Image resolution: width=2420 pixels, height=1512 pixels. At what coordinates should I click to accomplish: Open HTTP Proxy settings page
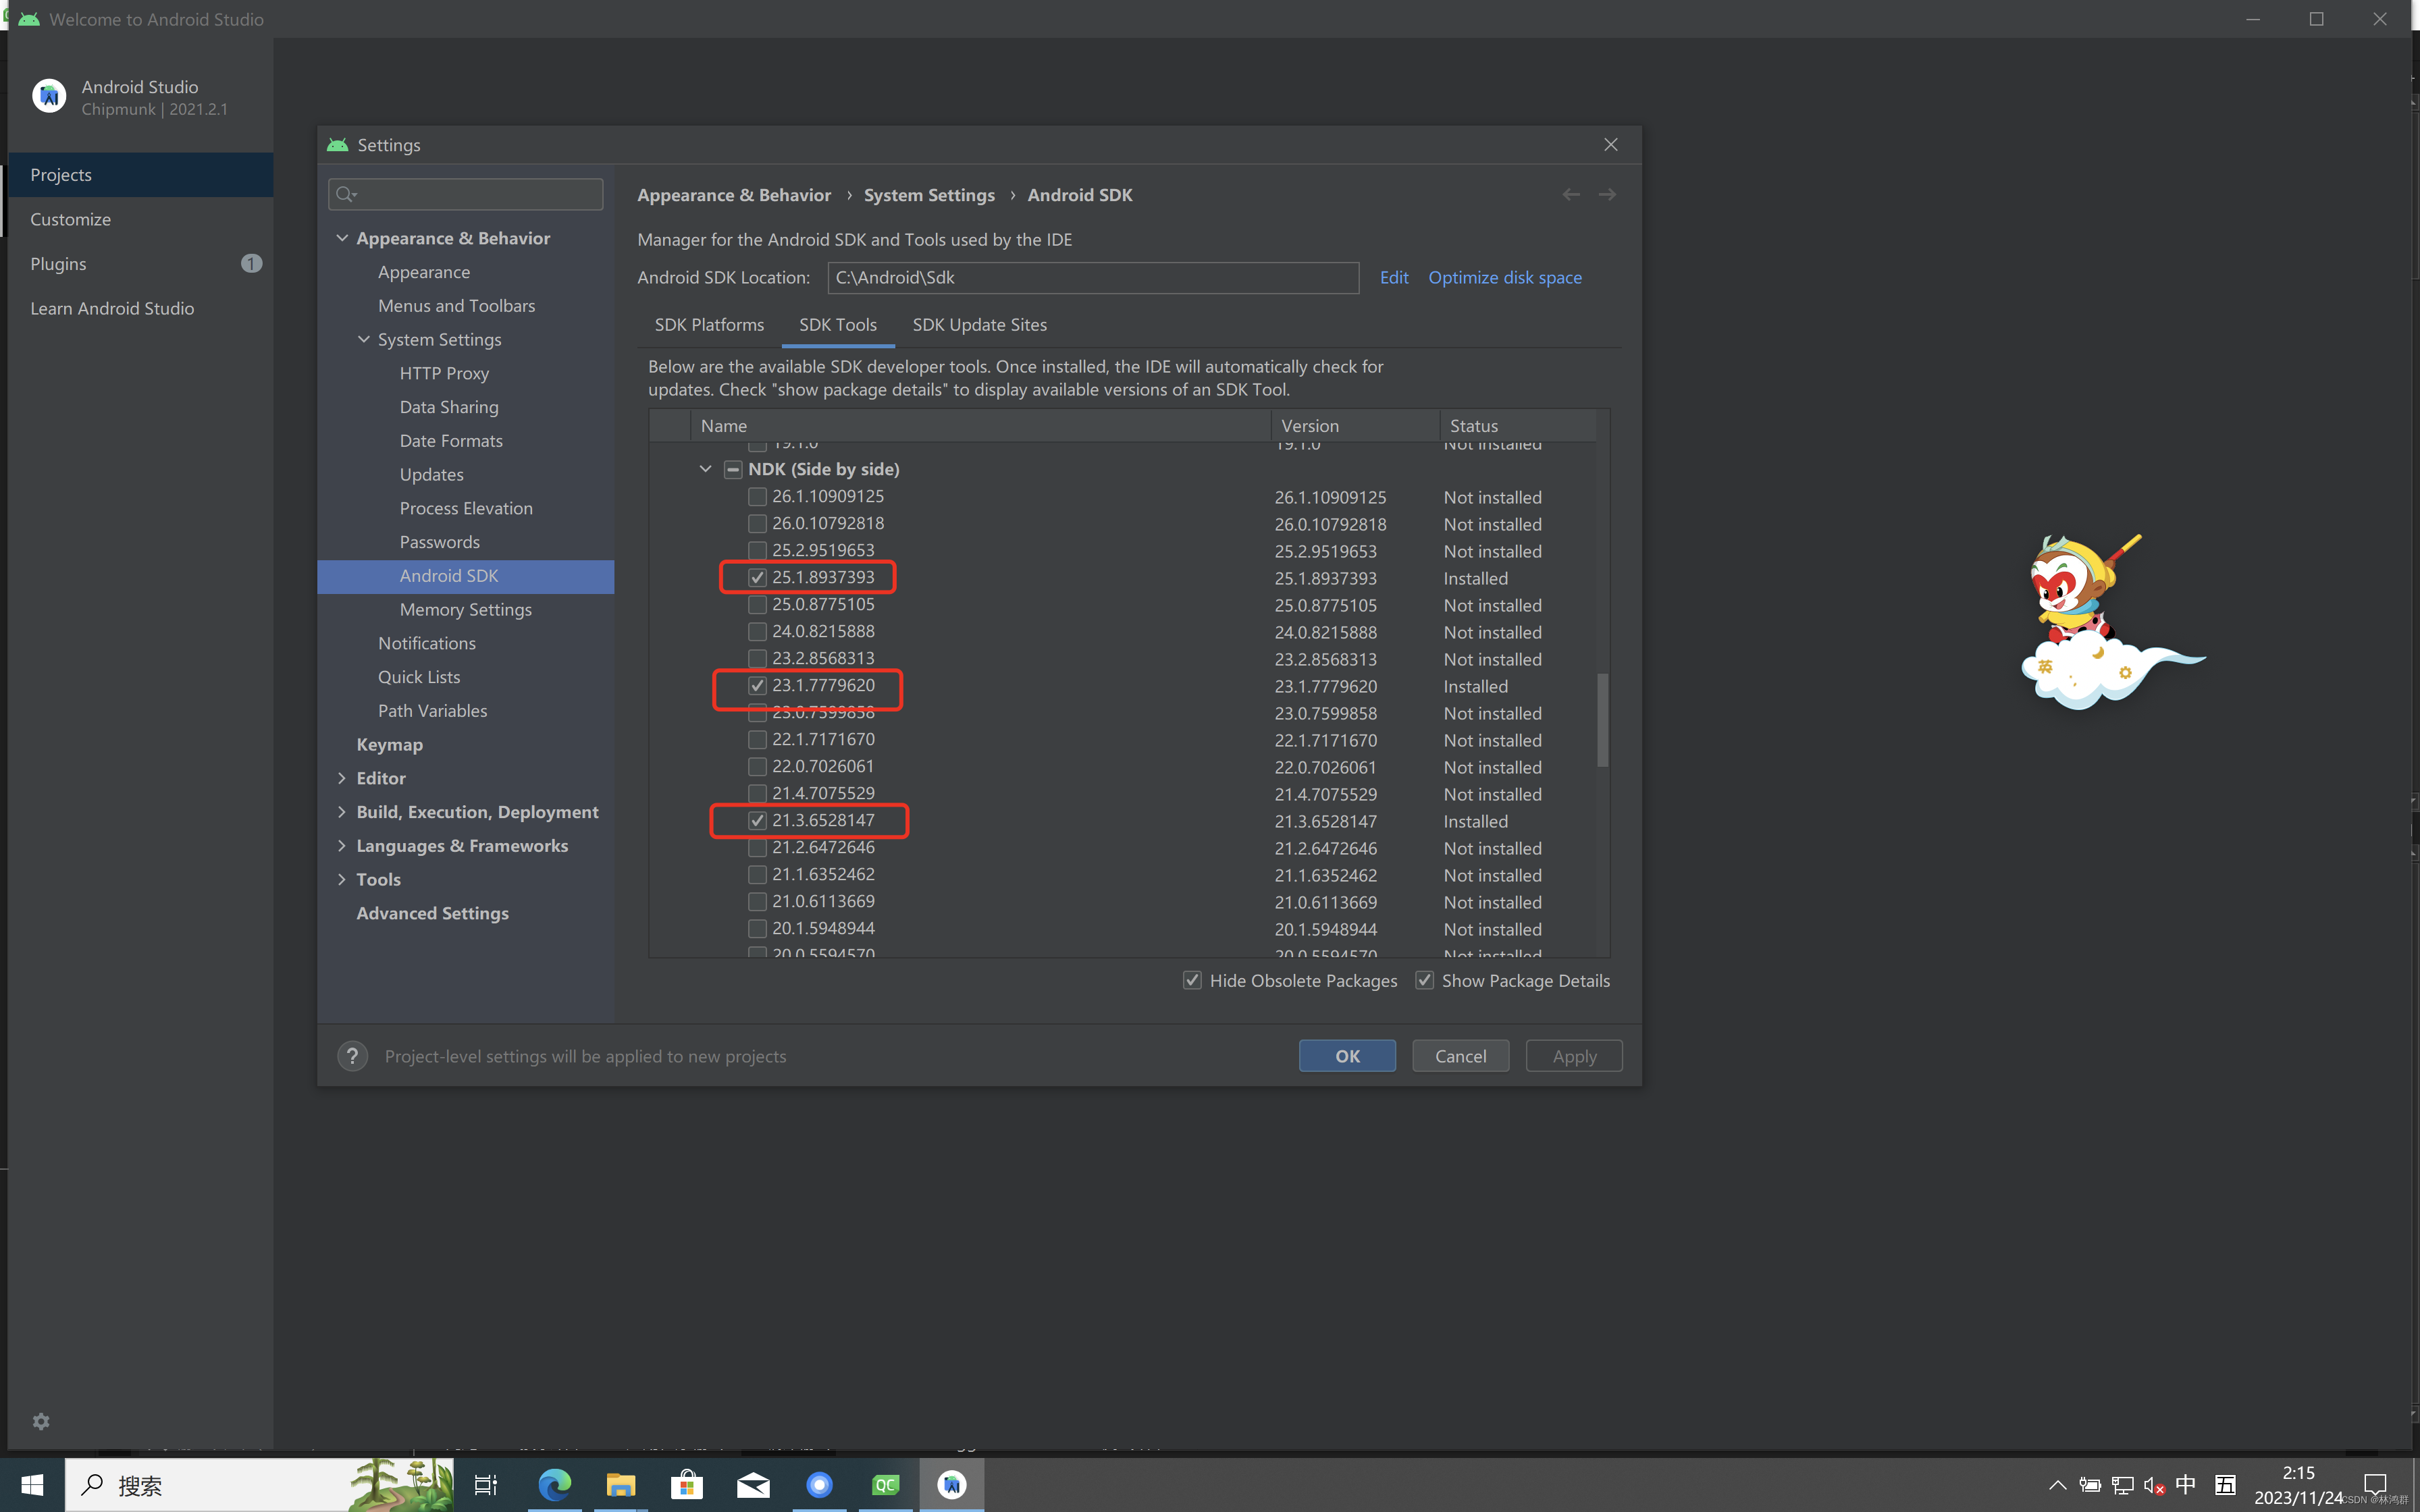pyautogui.click(x=466, y=373)
